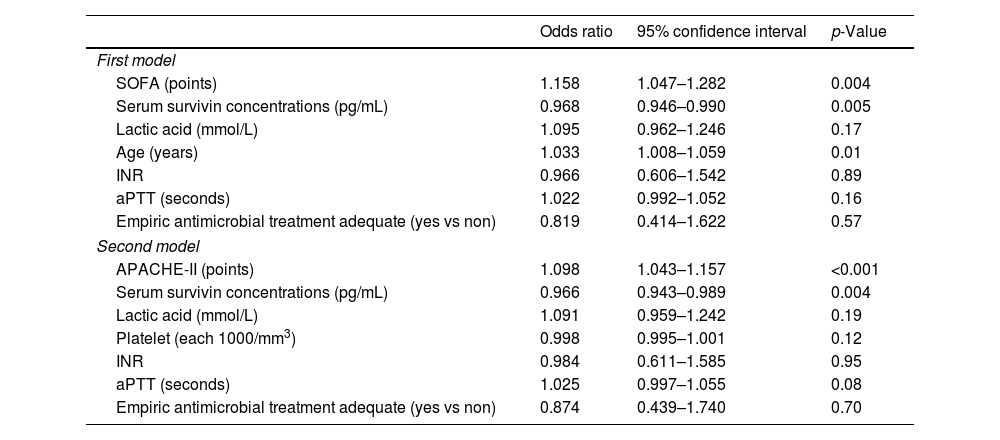Click the odds ratio 0.819 cell
The width and height of the screenshot is (1000, 440).
point(559,222)
